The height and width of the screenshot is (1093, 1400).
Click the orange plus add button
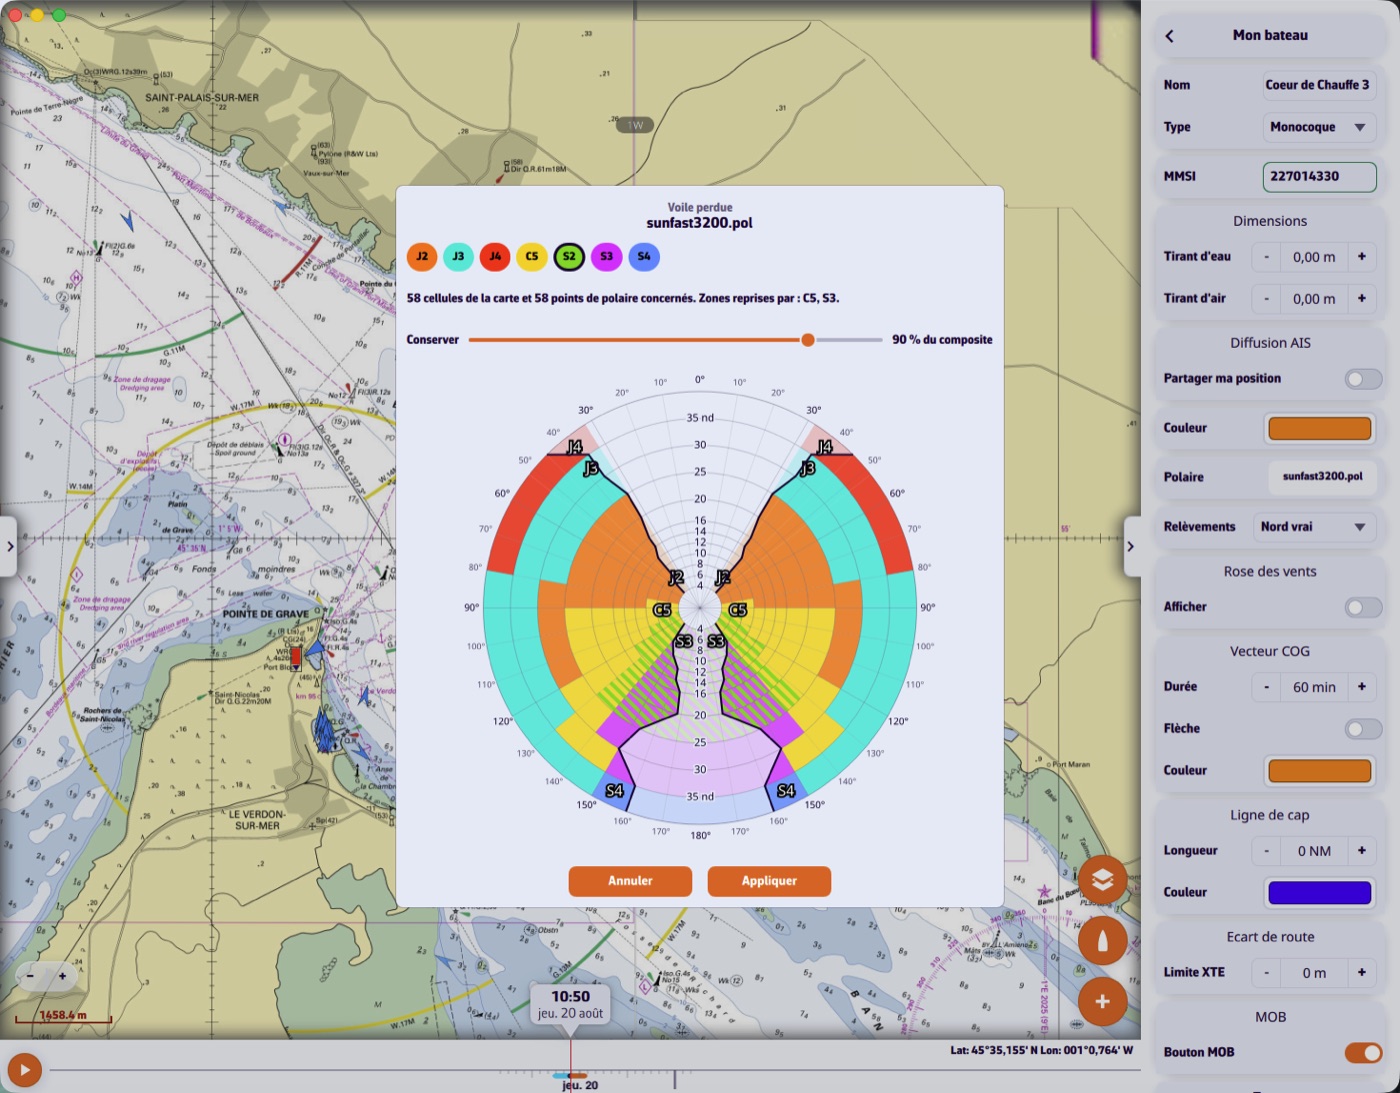click(x=1102, y=1002)
